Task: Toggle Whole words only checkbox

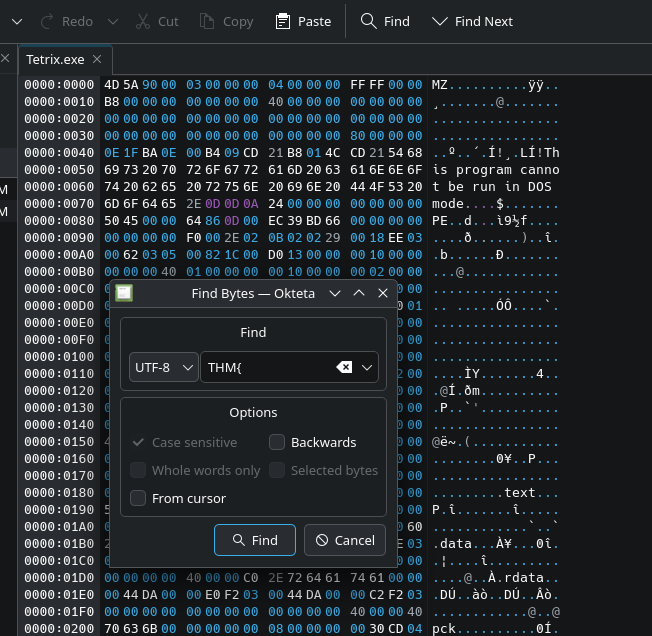Action: coord(138,470)
